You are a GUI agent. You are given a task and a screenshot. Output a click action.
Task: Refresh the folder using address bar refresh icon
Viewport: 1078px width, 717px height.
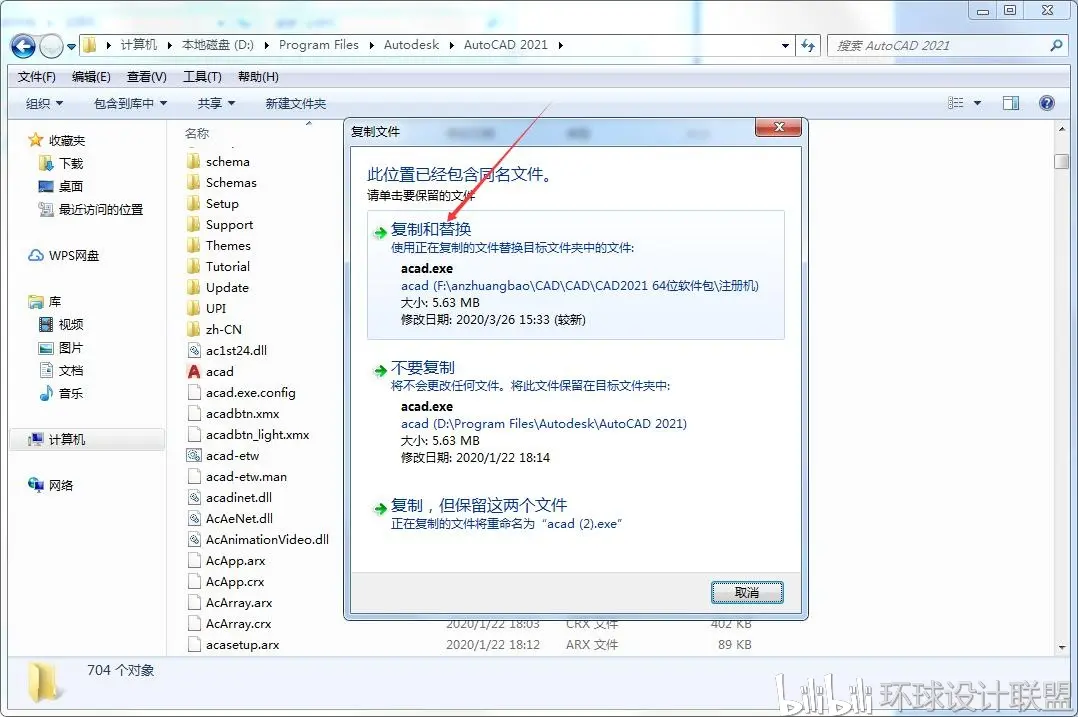click(x=808, y=45)
